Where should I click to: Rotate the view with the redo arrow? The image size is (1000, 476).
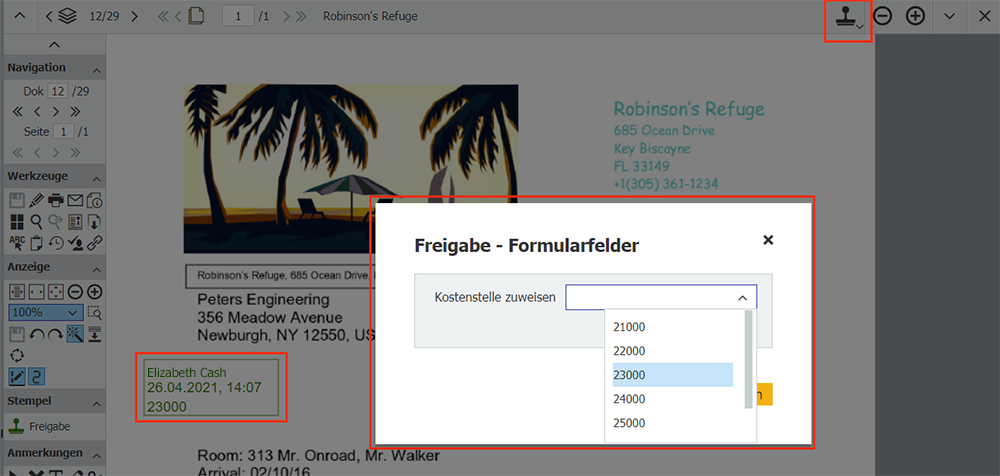pos(56,334)
